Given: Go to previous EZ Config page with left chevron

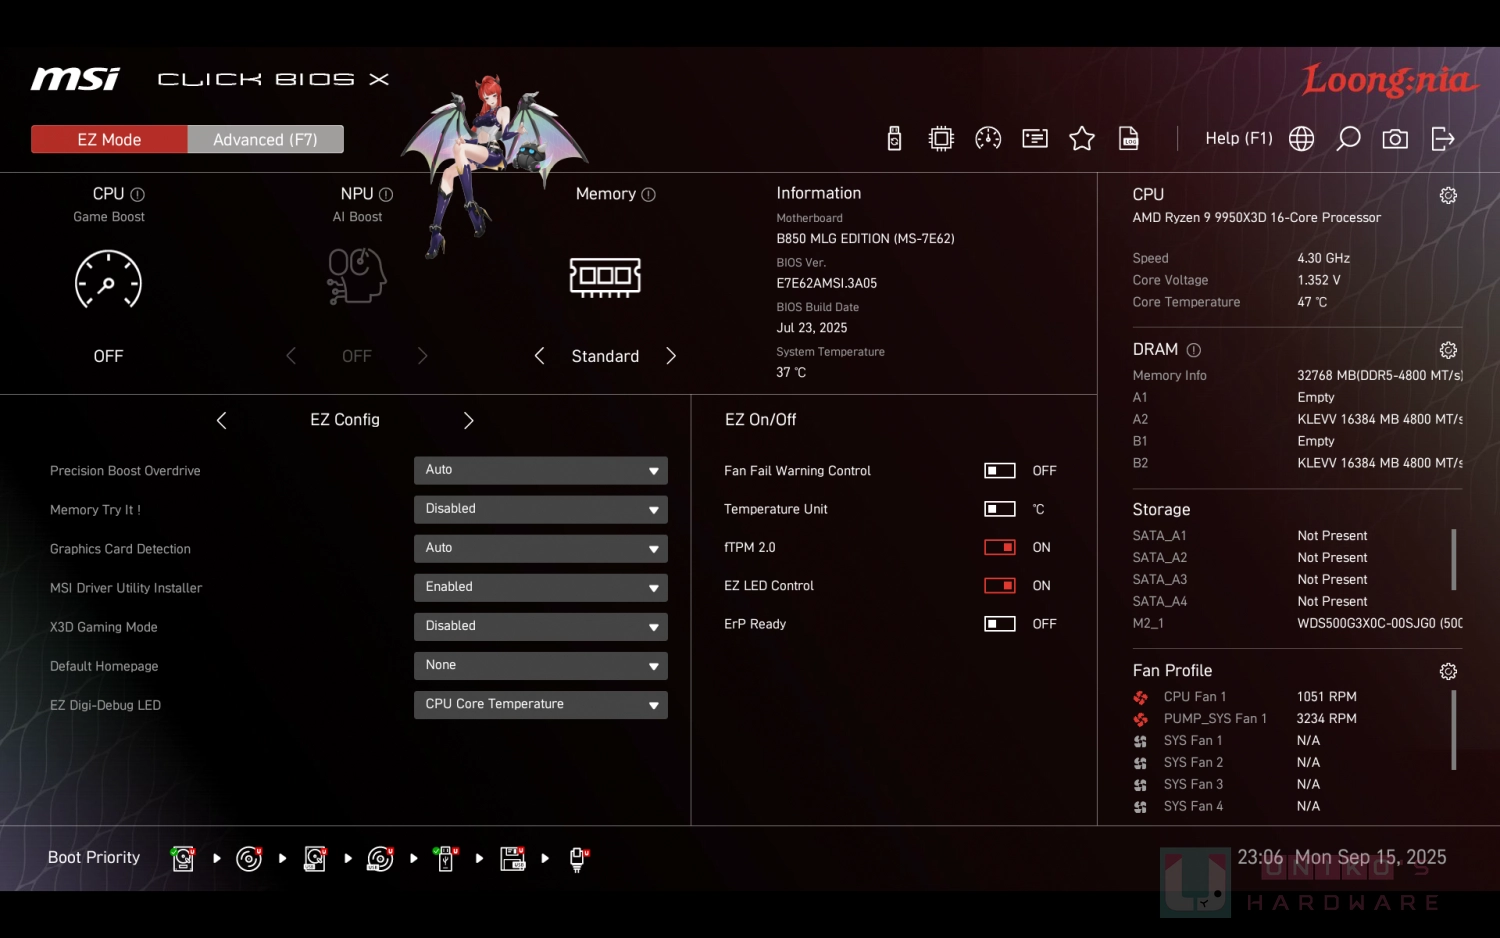Looking at the screenshot, I should [x=221, y=421].
